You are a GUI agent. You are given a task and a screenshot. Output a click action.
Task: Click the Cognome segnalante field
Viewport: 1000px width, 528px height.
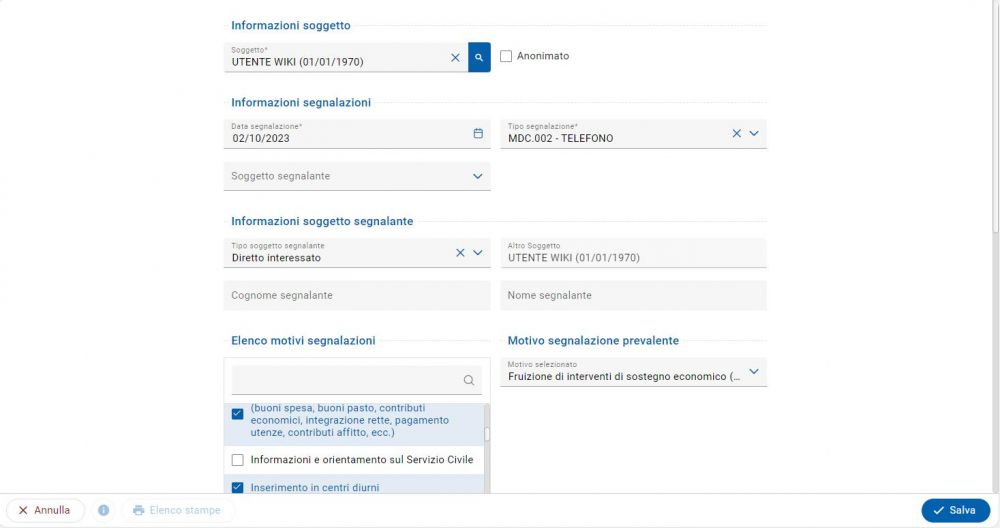[x=357, y=295]
